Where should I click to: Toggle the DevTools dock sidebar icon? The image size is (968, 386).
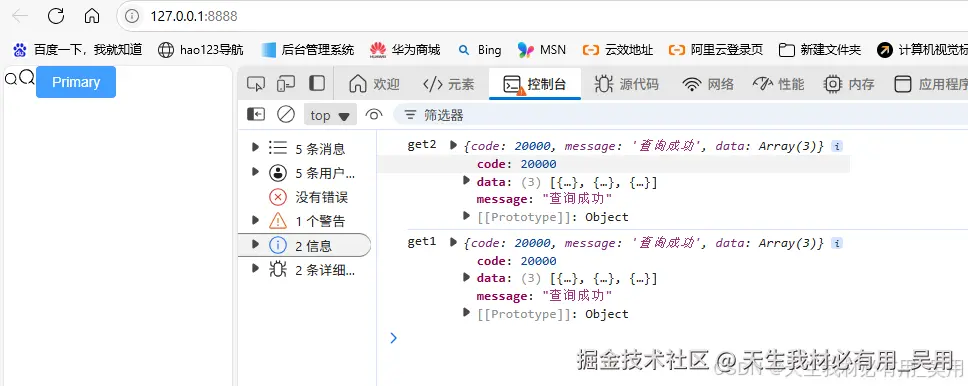pyautogui.click(x=317, y=84)
